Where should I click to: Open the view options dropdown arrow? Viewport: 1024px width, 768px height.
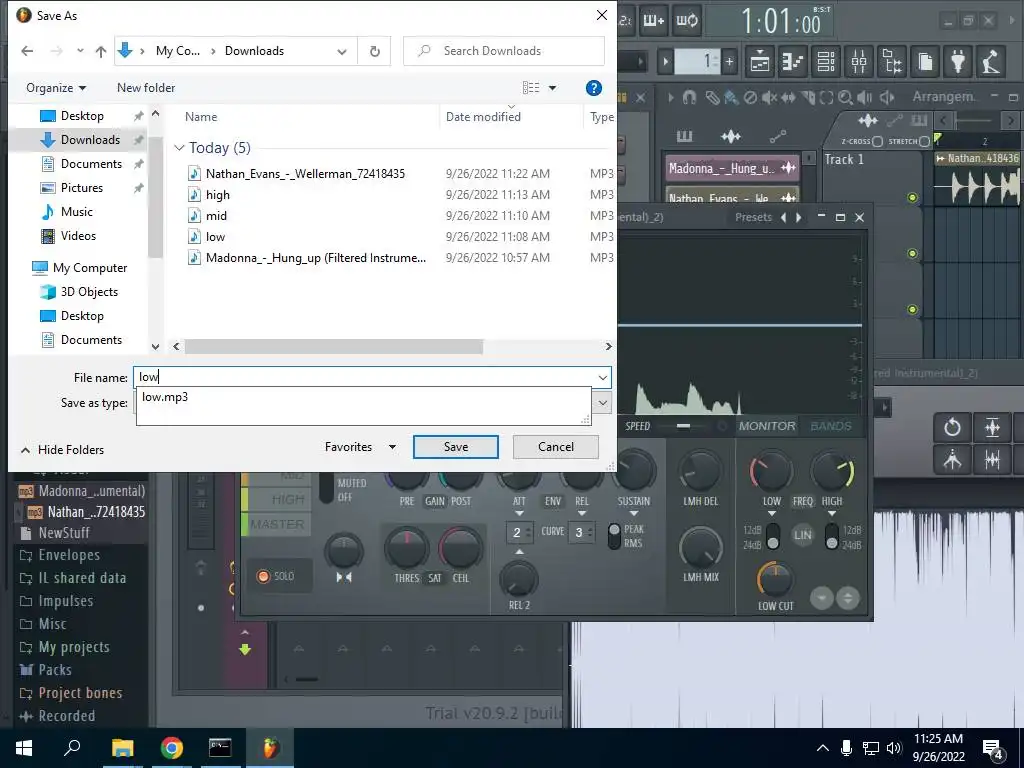[552, 88]
